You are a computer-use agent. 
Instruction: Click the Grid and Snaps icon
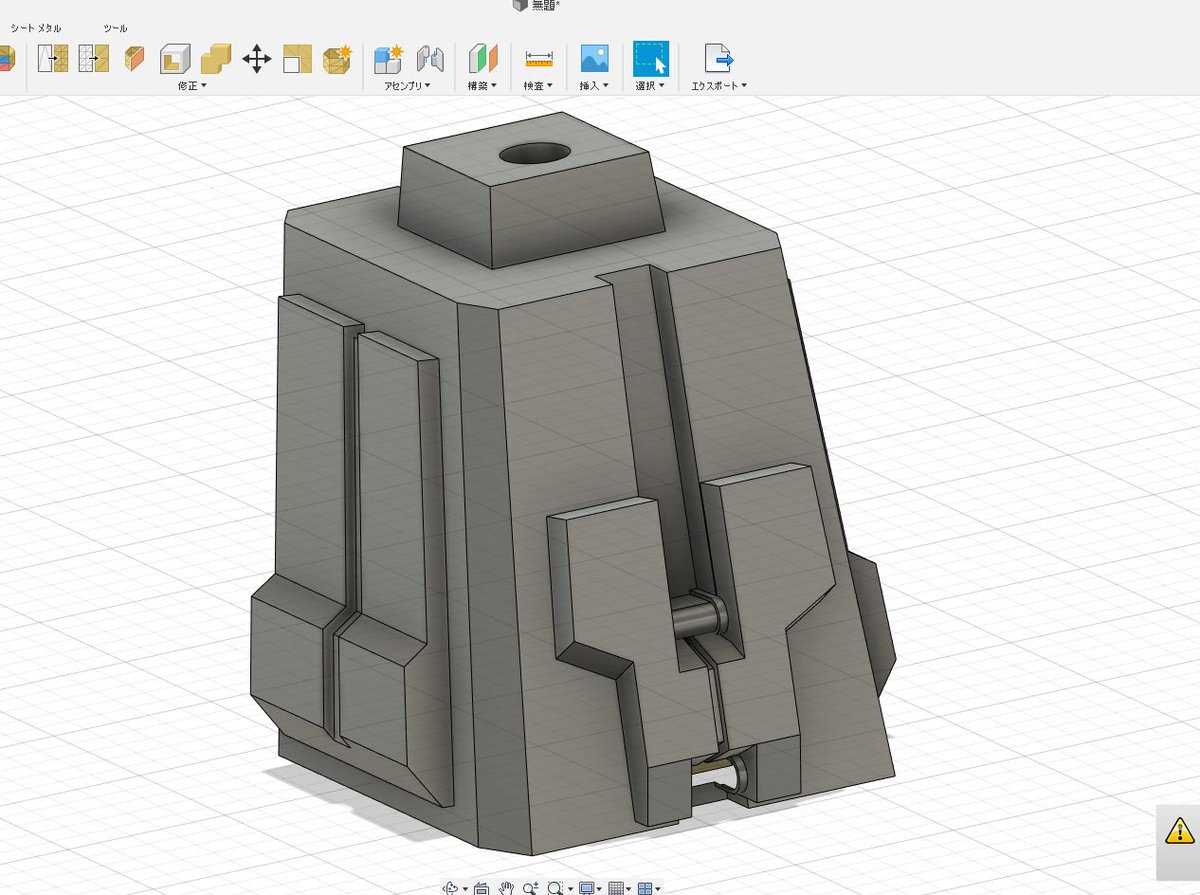pyautogui.click(x=616, y=887)
